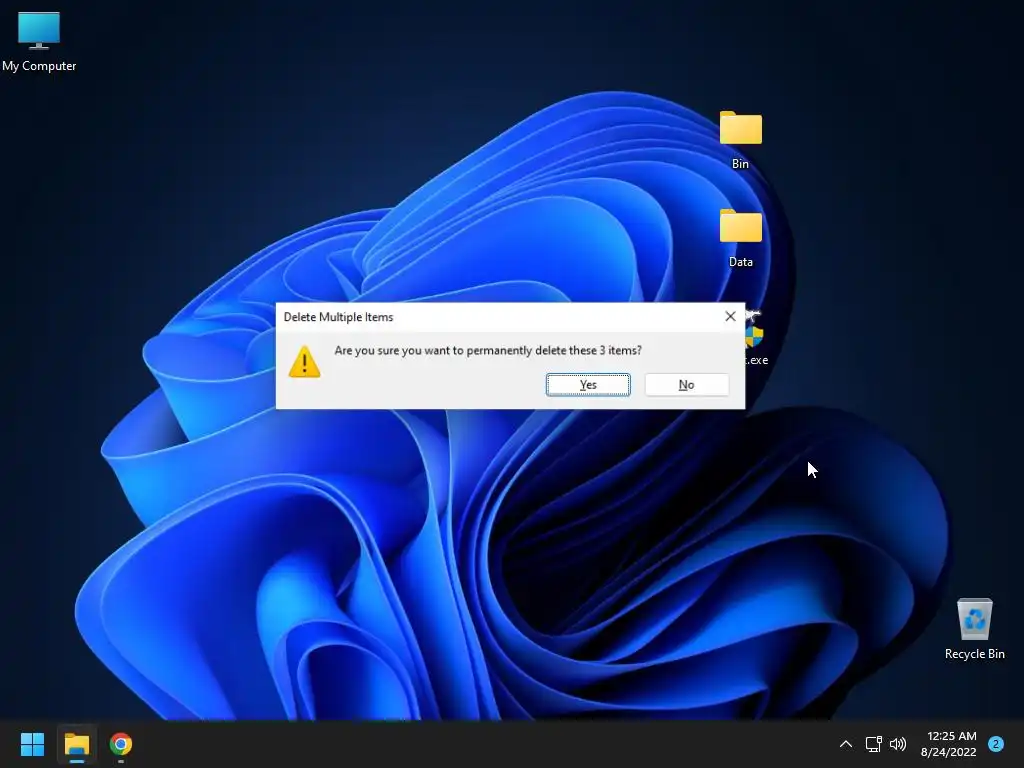Viewport: 1024px width, 768px height.
Task: Open the Windows Start menu
Action: coord(32,744)
